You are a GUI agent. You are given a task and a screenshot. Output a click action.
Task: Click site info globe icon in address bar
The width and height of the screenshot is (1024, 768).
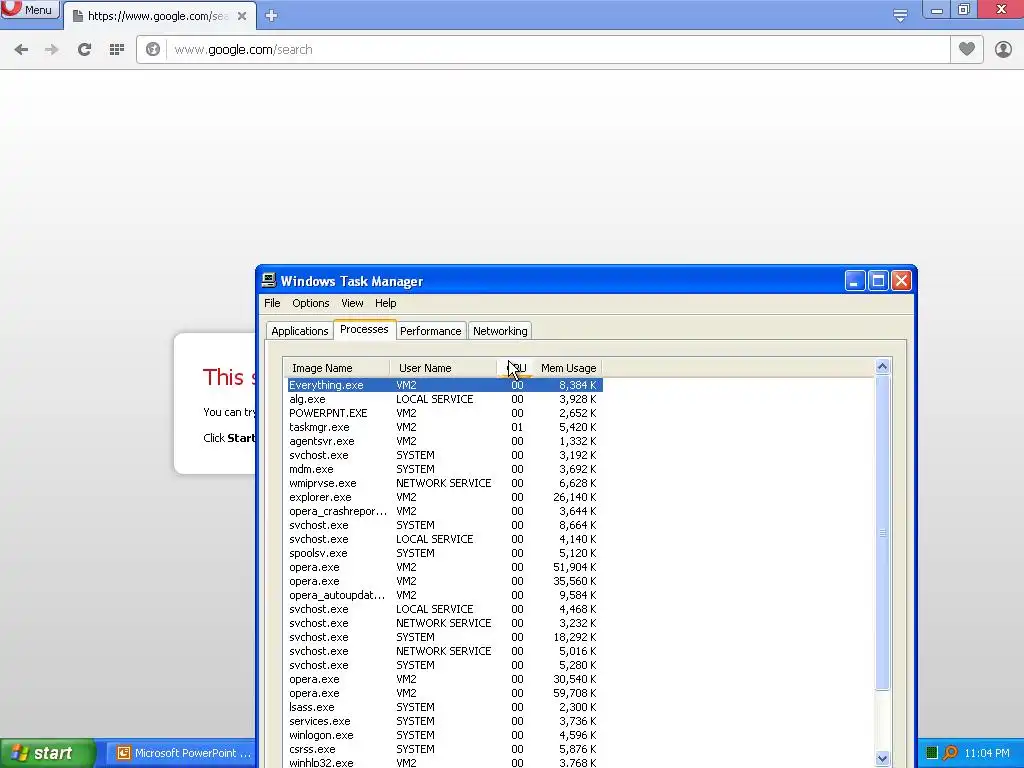153,50
